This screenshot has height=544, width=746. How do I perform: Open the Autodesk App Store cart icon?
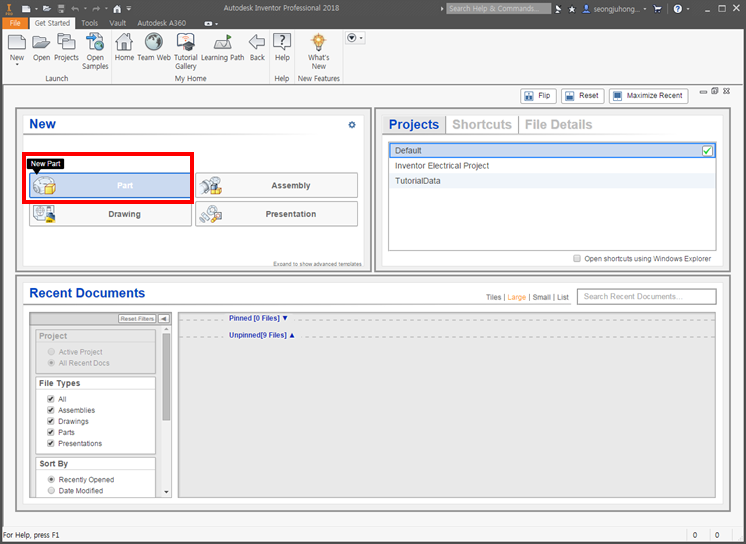point(657,9)
